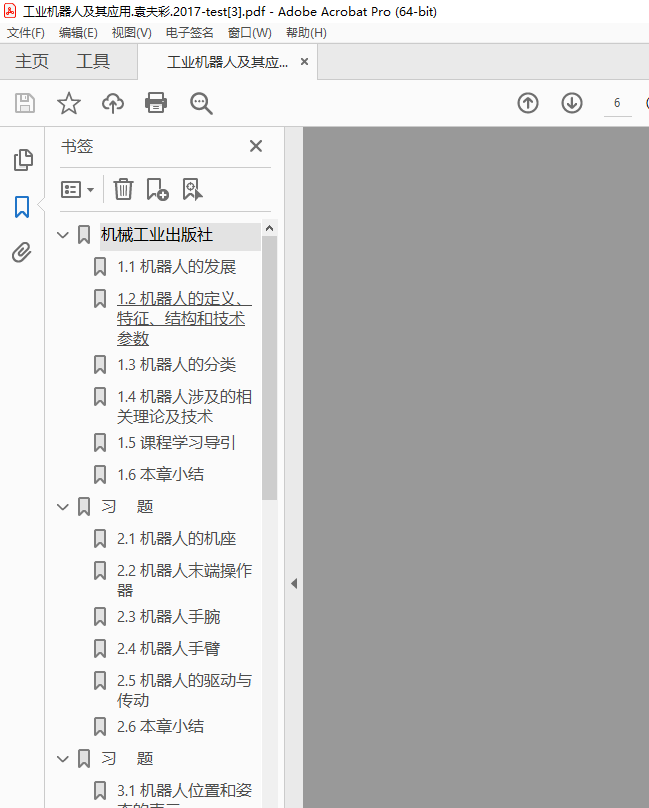The width and height of the screenshot is (649, 808).
Task: Open bookmark 1.5 课程学习导引
Action: coord(176,443)
